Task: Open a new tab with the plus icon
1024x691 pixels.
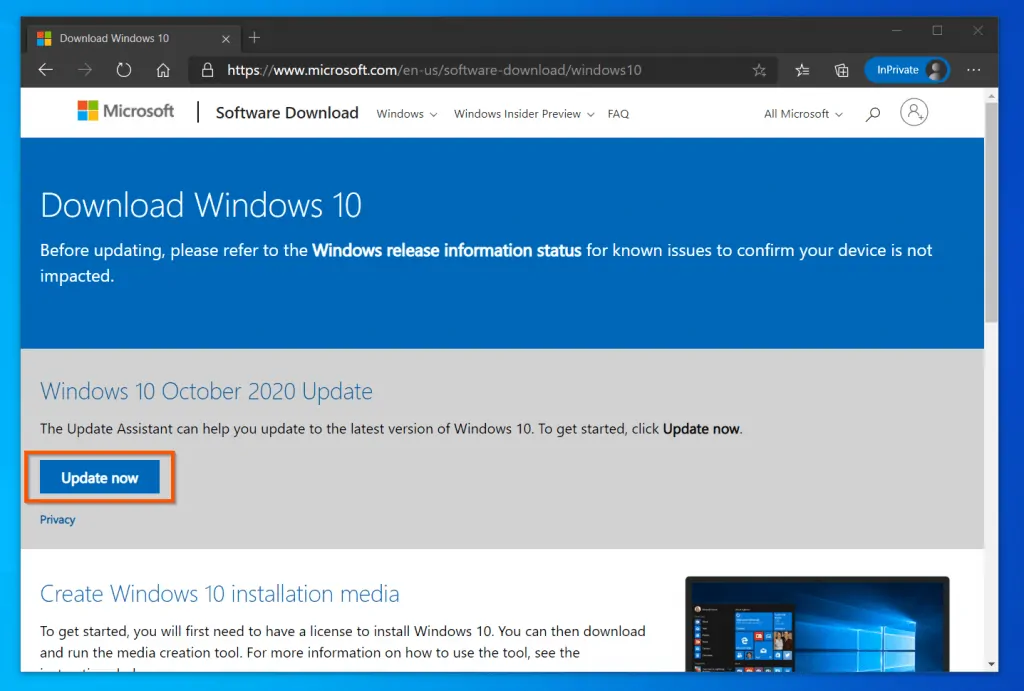Action: (255, 38)
